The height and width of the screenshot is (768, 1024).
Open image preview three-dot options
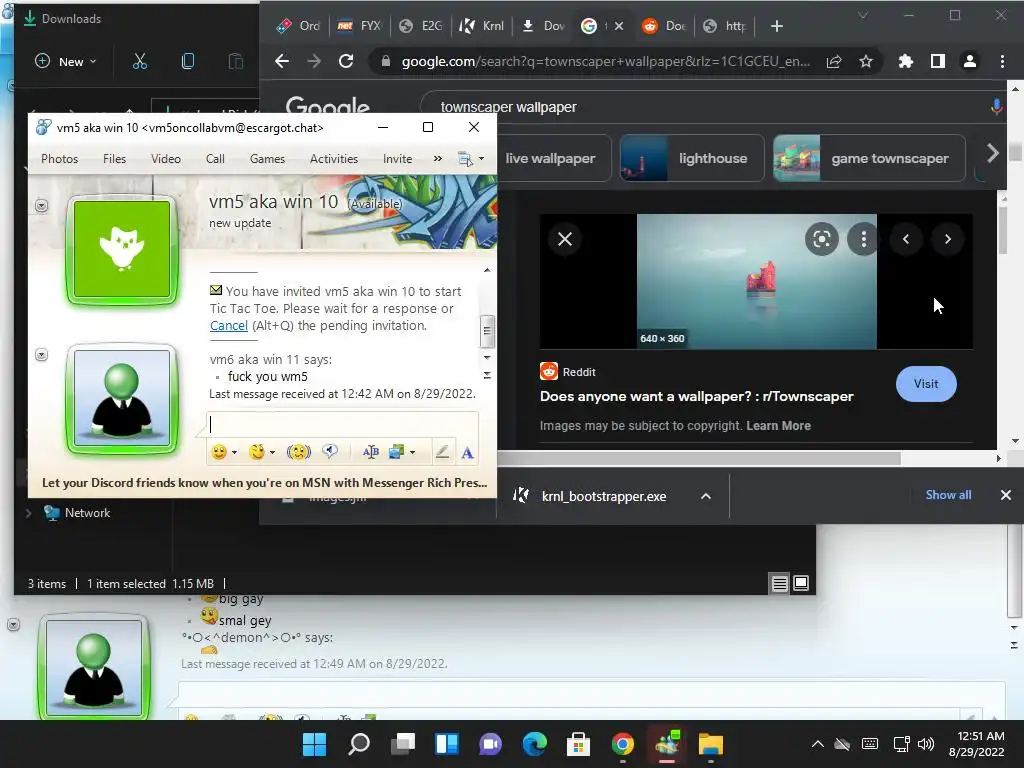point(863,239)
